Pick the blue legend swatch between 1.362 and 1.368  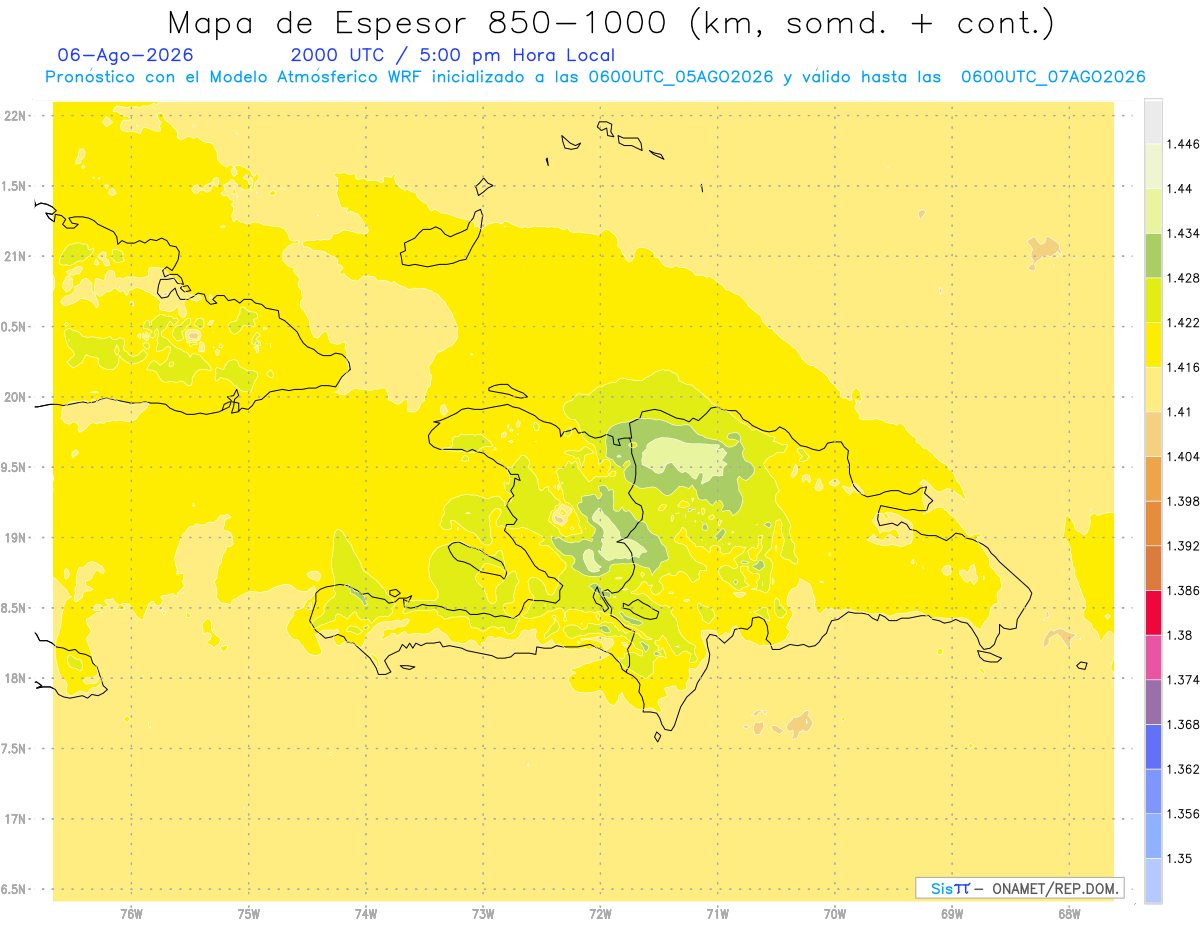pos(1153,747)
